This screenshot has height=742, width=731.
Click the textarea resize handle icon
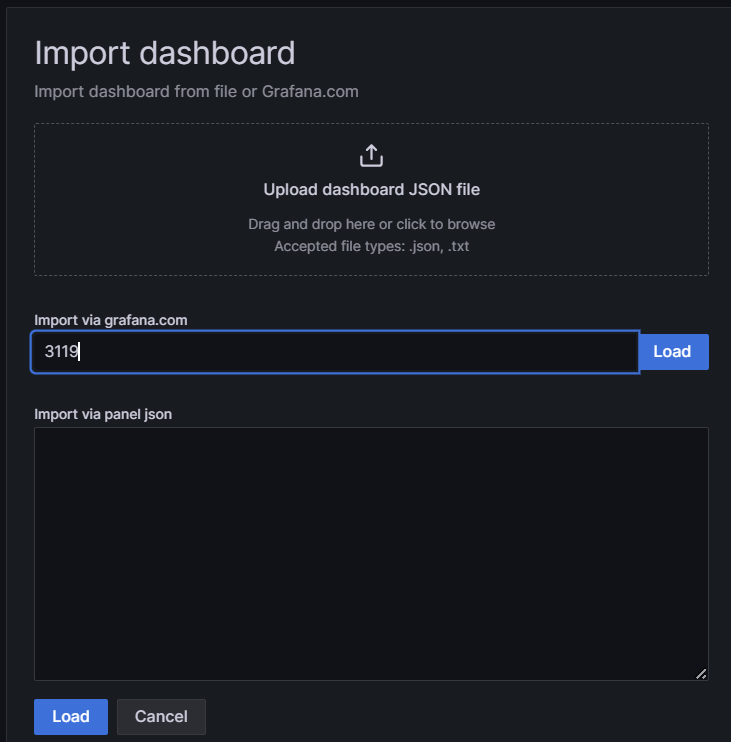[701, 674]
